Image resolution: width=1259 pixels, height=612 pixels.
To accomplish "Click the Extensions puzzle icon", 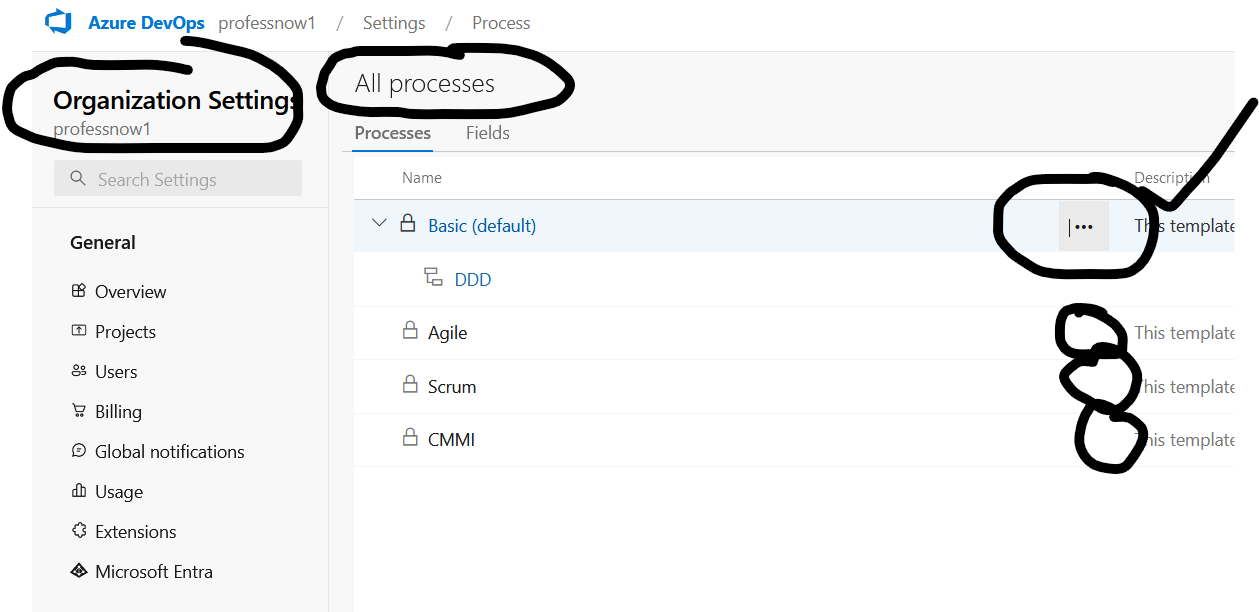I will pyautogui.click(x=79, y=531).
